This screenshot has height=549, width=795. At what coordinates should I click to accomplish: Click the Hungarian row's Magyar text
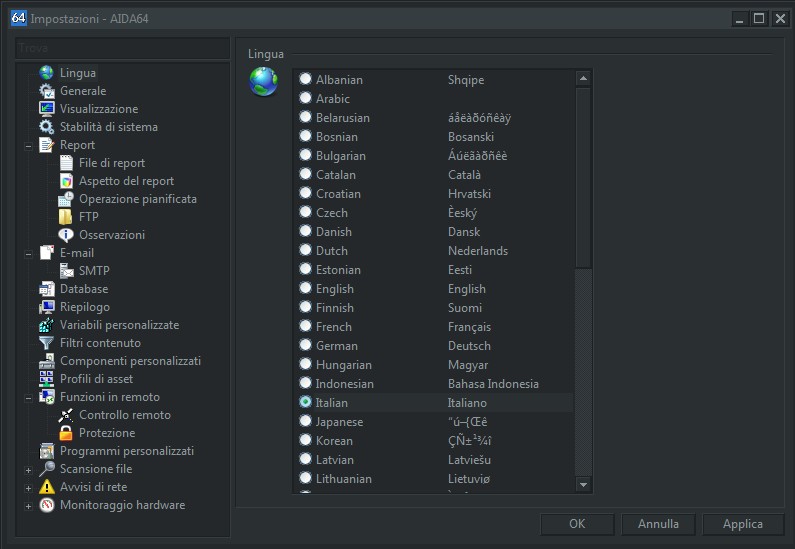click(x=468, y=365)
